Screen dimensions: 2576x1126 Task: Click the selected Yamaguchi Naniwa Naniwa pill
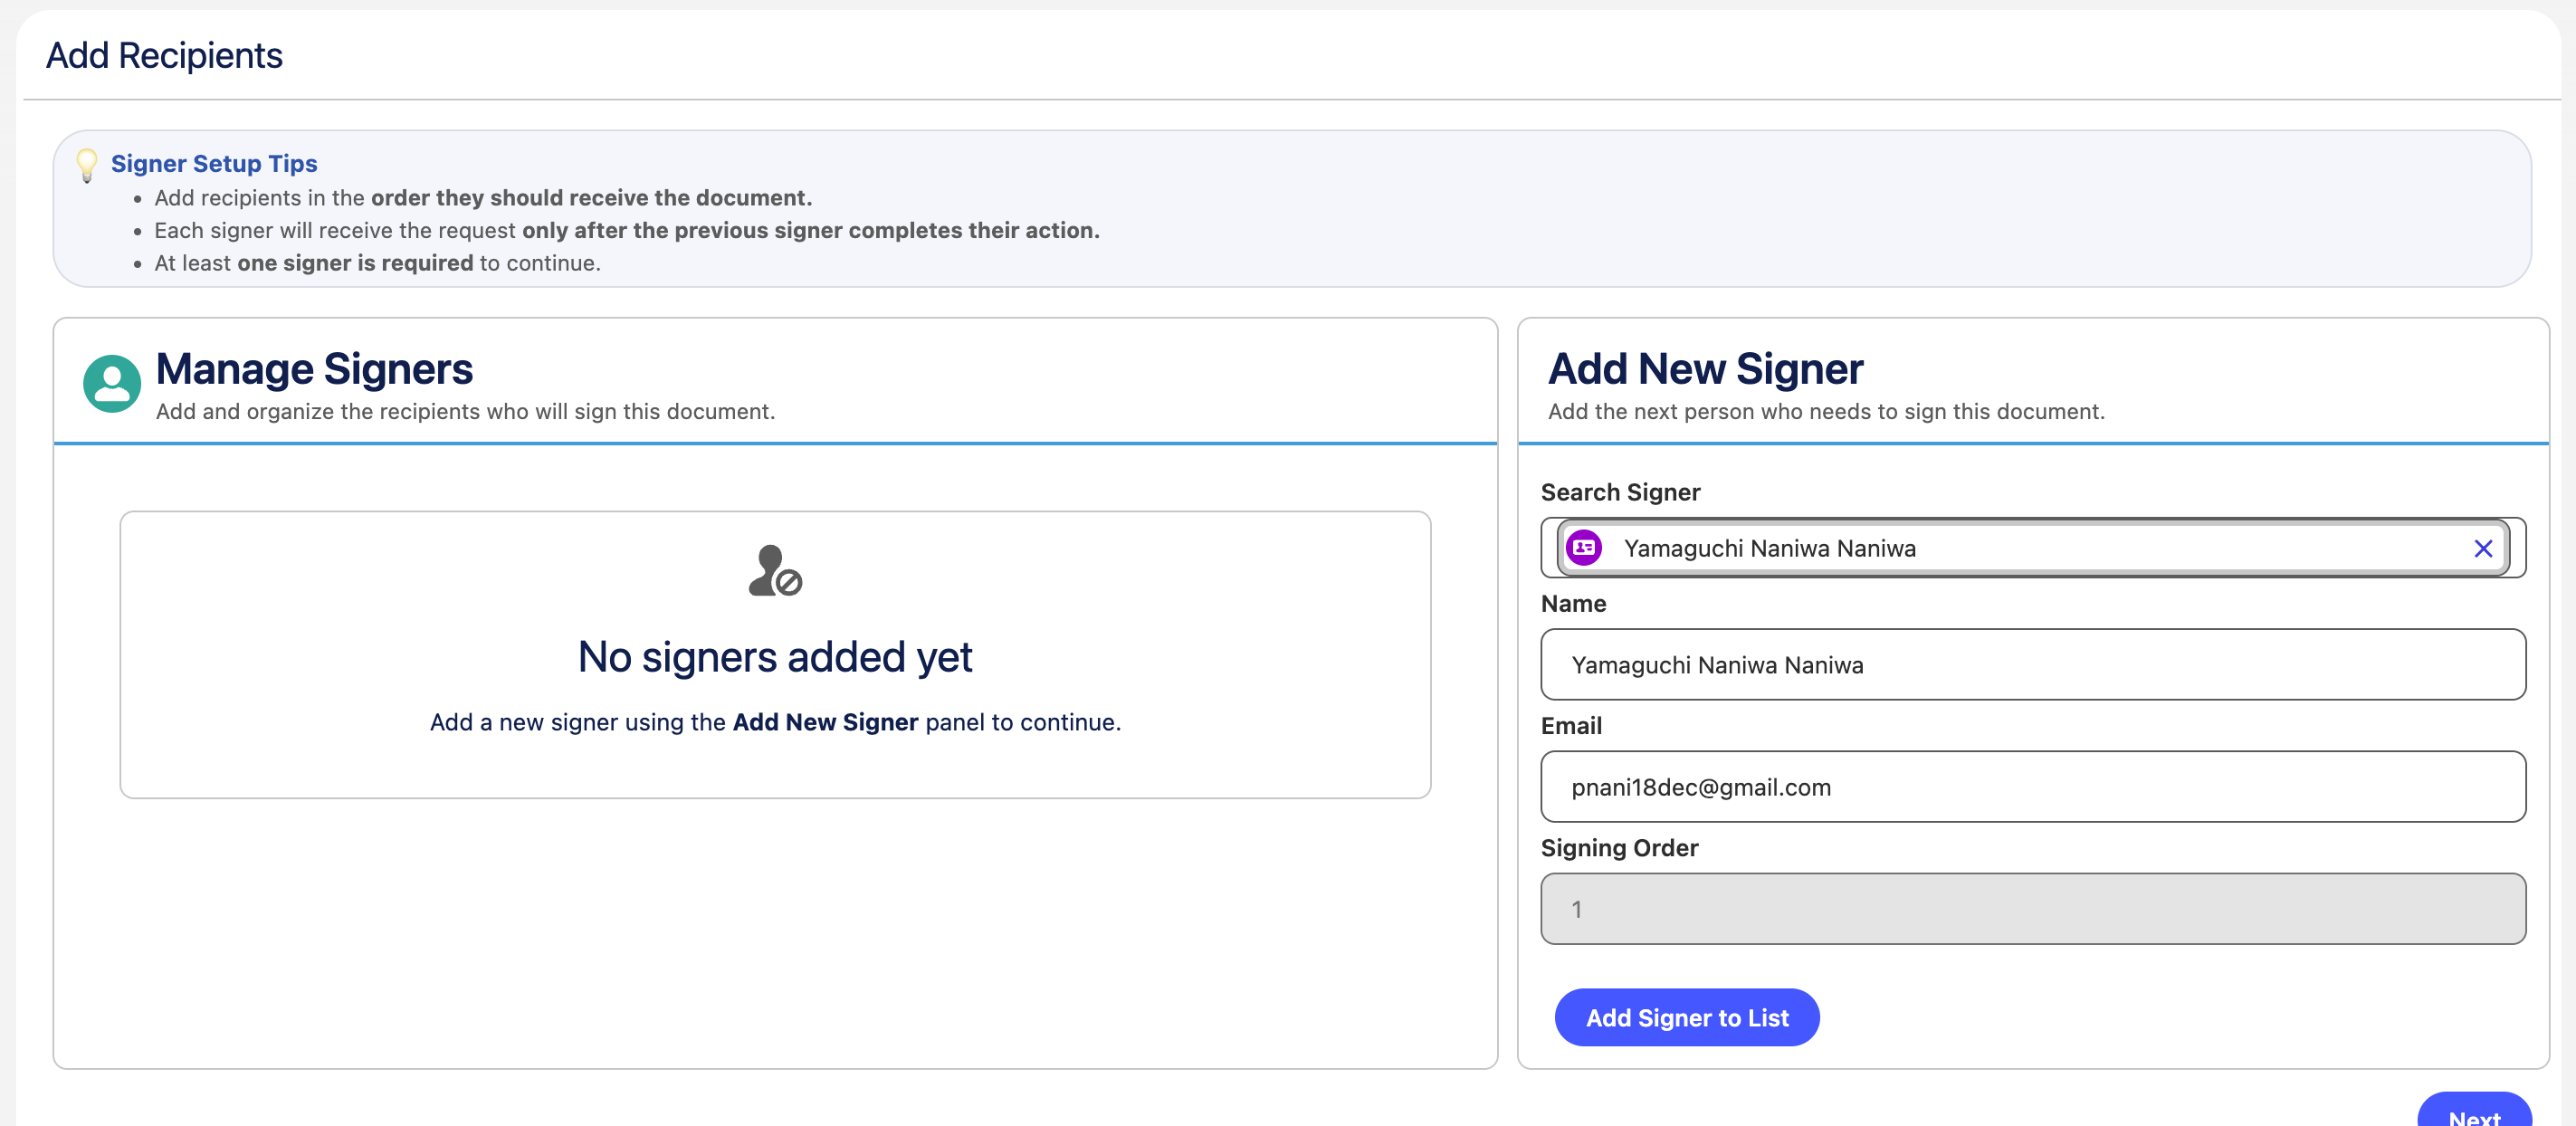tap(2030, 548)
